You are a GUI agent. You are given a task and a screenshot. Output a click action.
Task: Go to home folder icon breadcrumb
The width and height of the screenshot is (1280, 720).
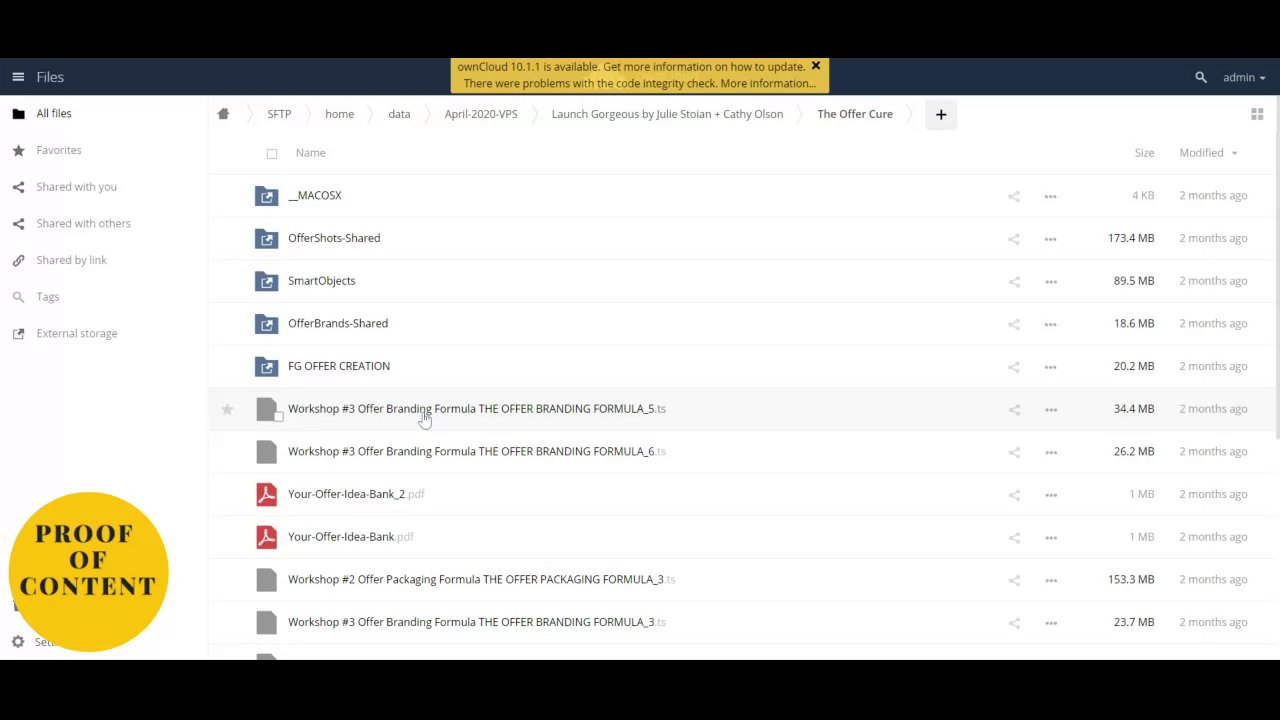click(223, 114)
